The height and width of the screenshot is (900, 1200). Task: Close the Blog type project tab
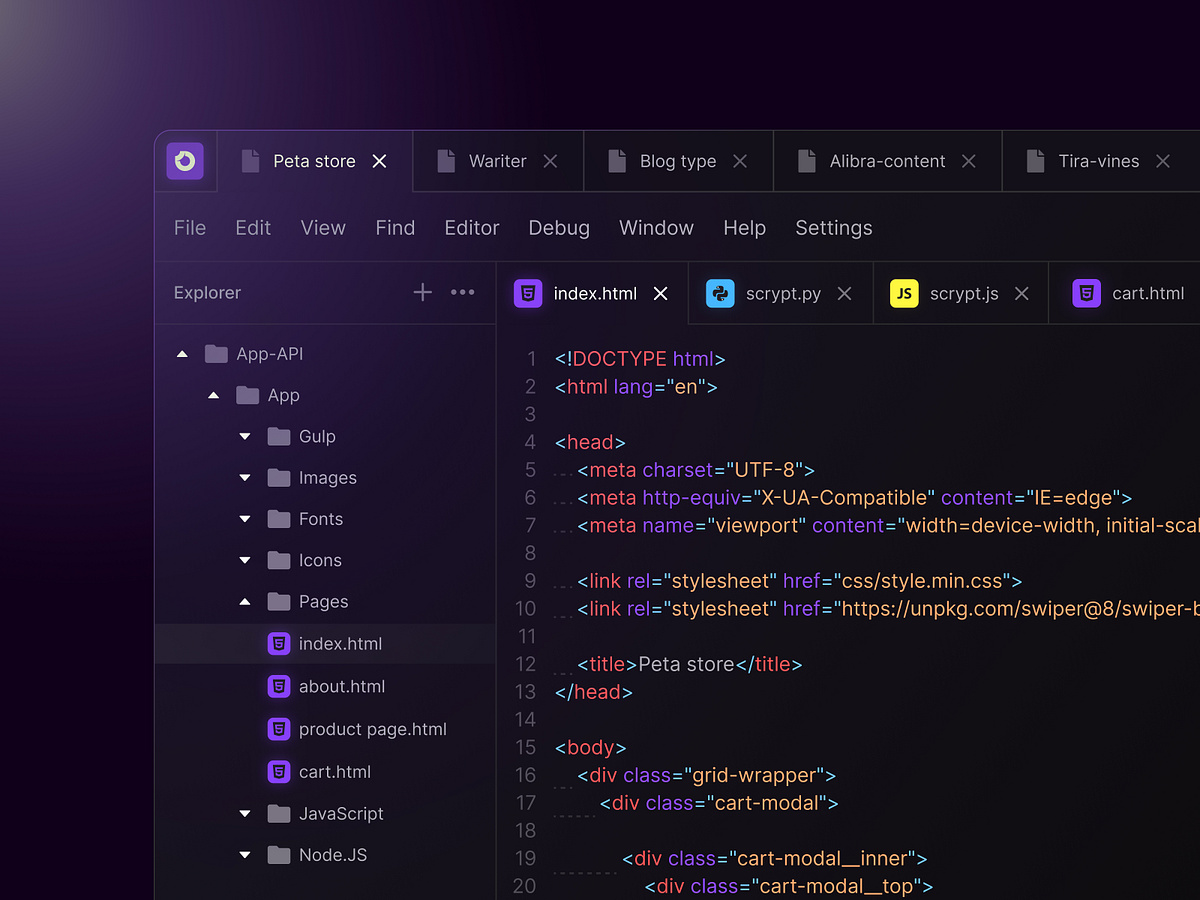740,161
